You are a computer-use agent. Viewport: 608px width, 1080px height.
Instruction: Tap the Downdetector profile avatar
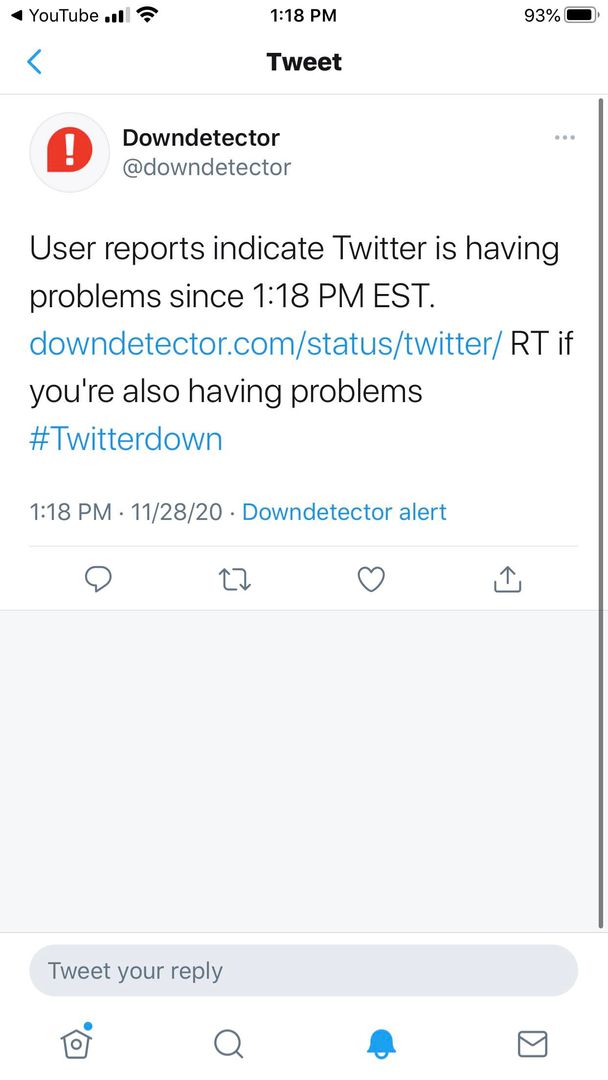point(69,152)
